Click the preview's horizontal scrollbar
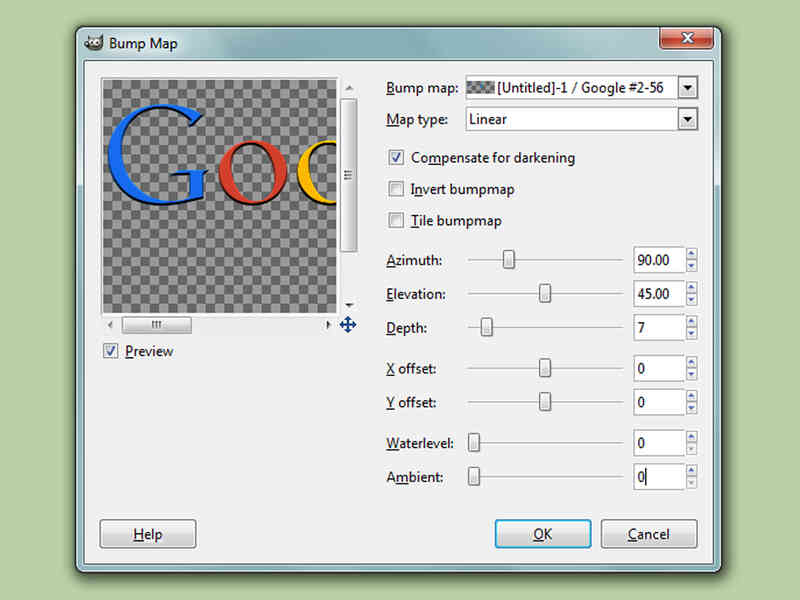 click(156, 324)
